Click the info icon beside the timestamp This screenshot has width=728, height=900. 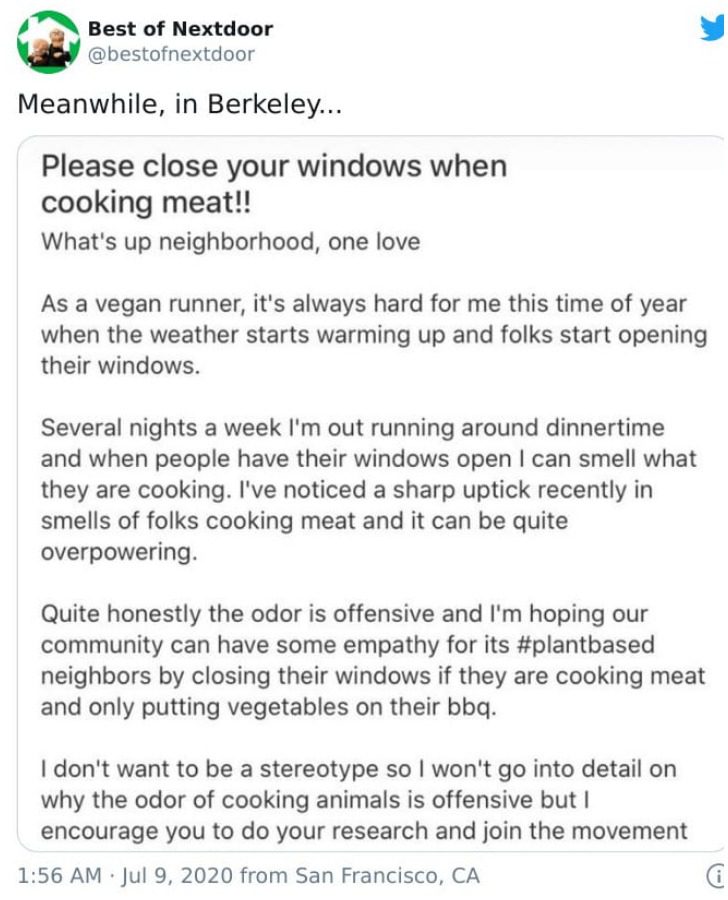(715, 876)
